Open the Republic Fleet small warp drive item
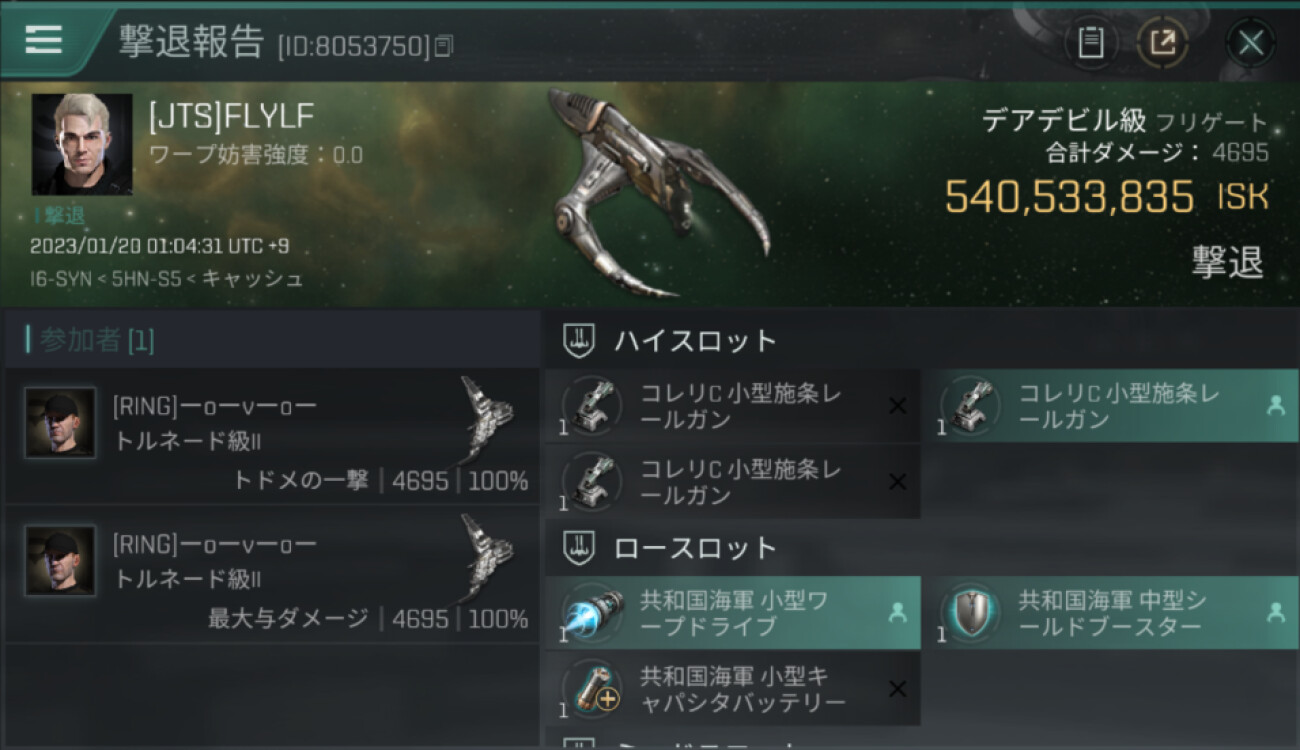The width and height of the screenshot is (1300, 750). coord(733,613)
